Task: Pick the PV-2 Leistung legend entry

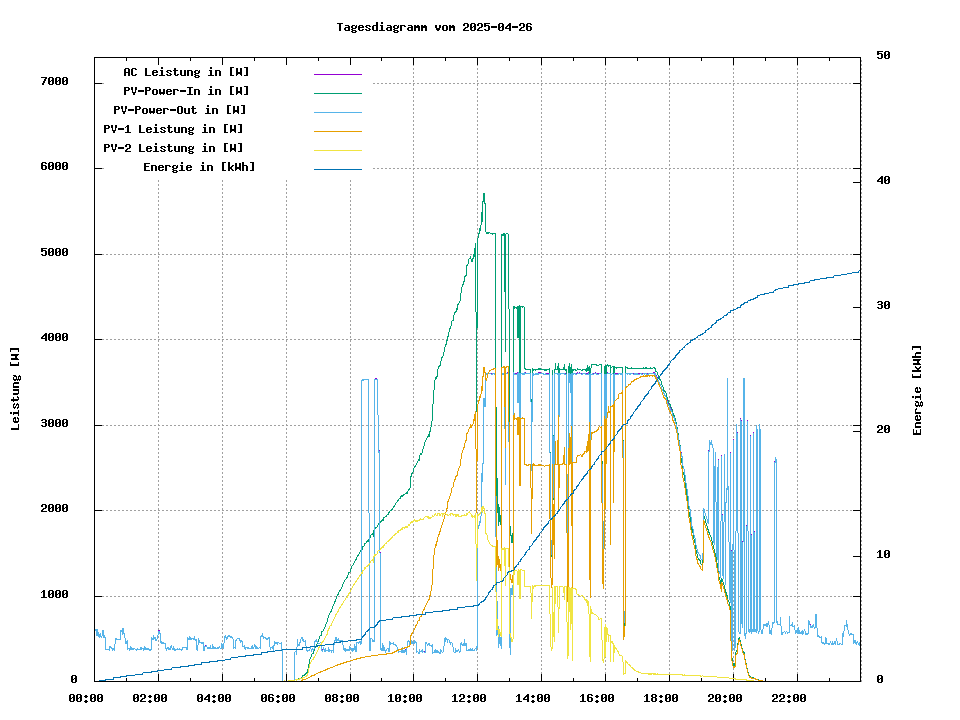Action: point(173,148)
